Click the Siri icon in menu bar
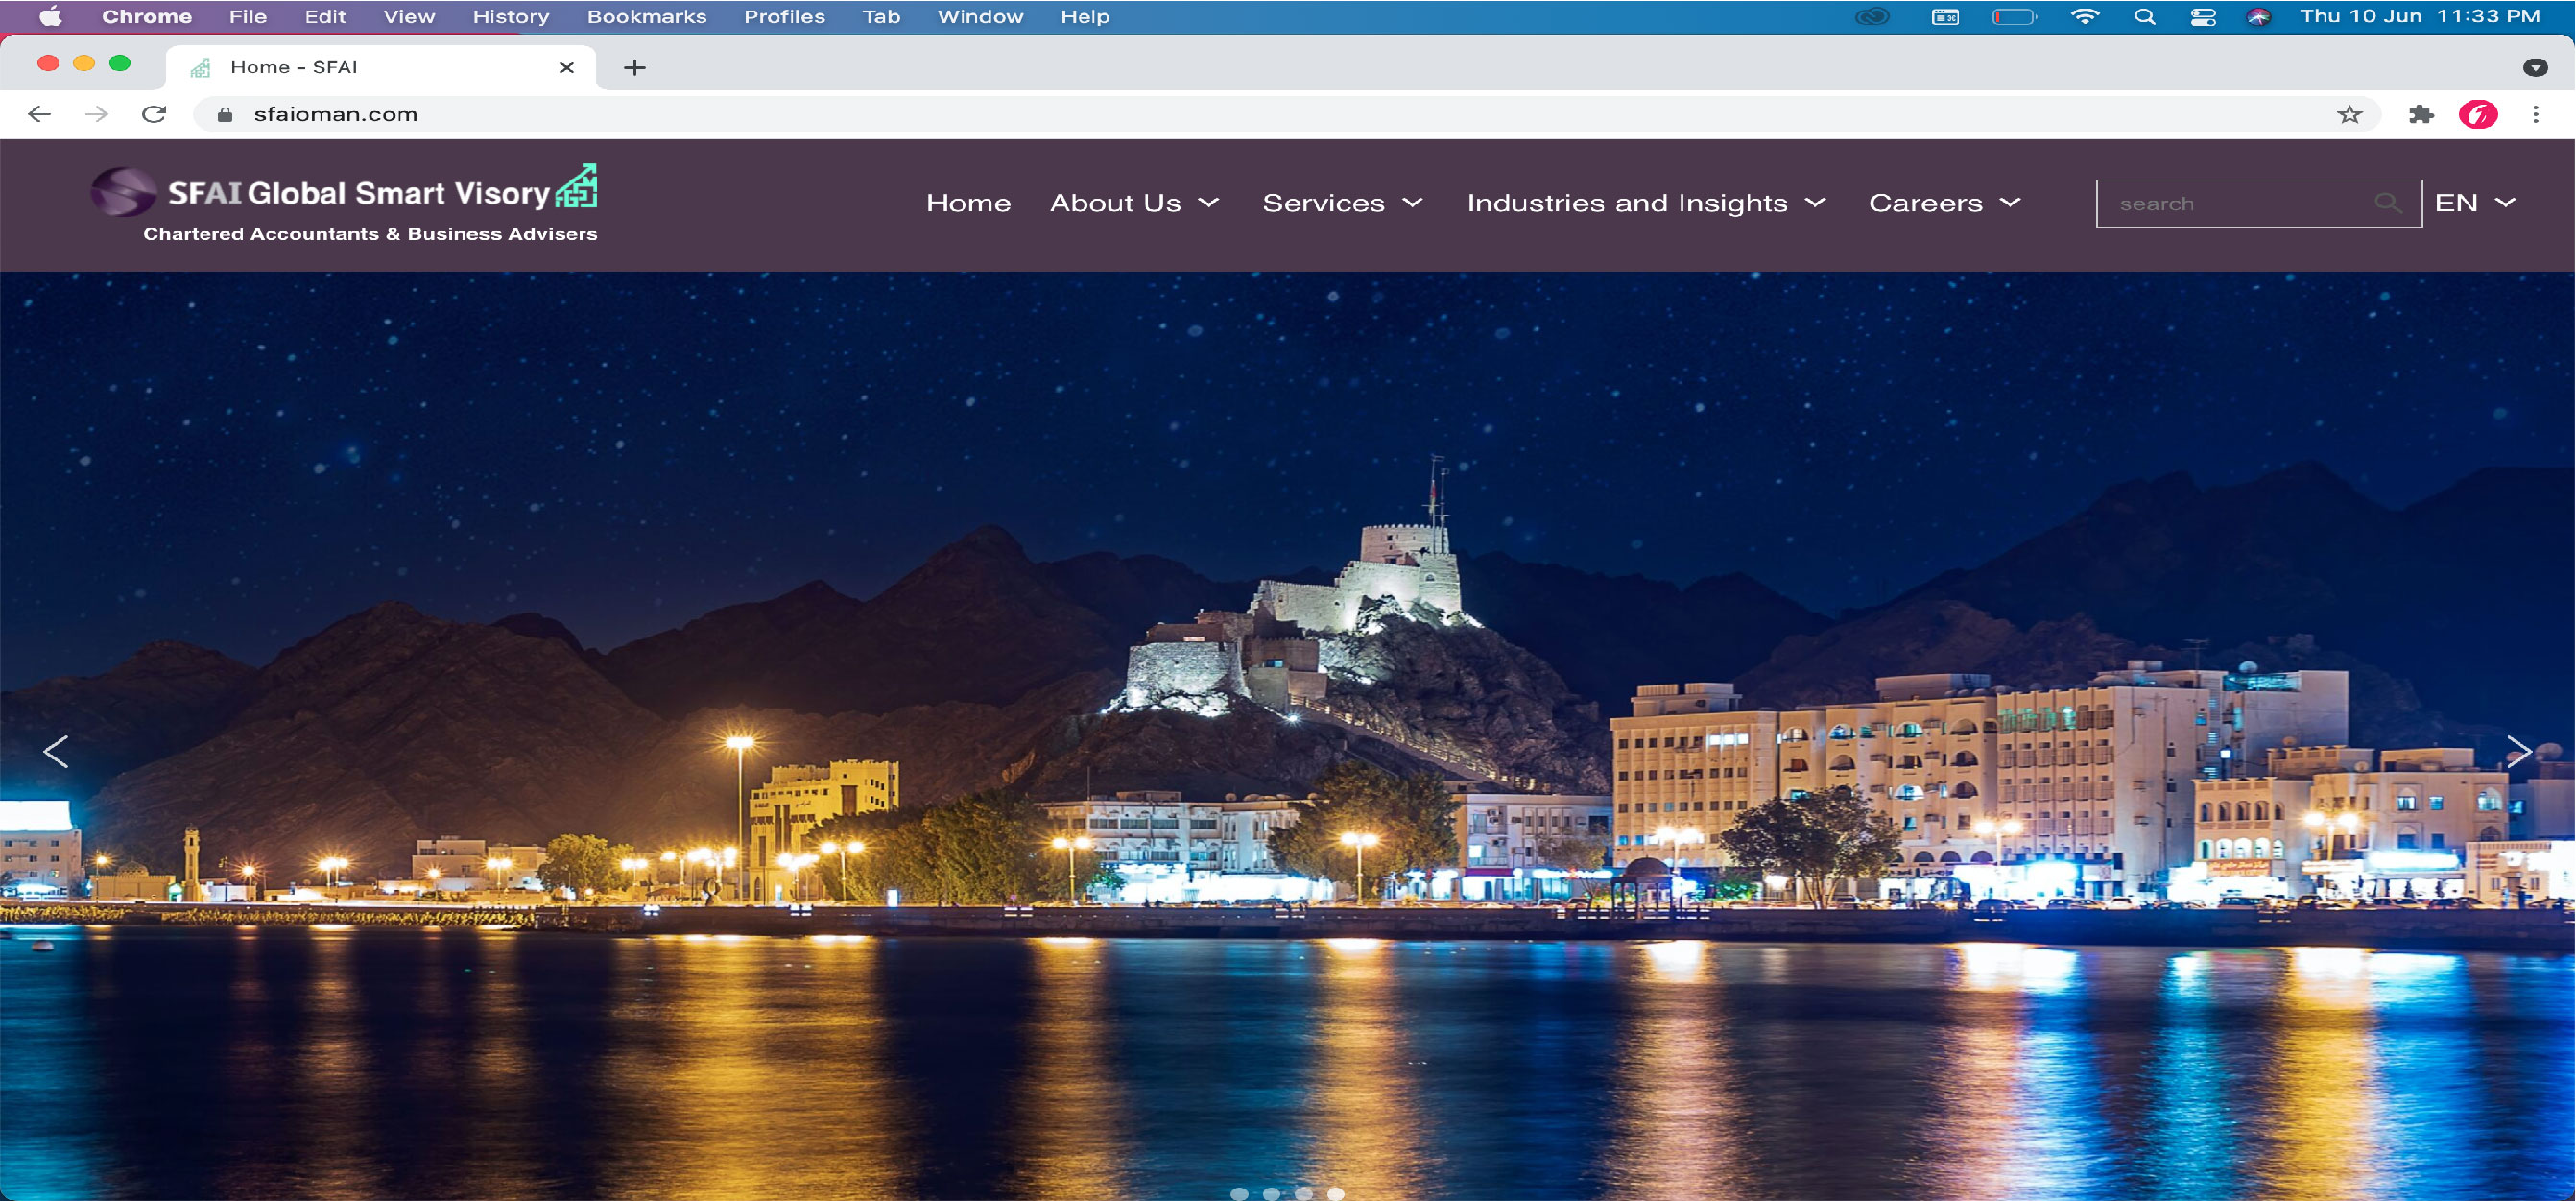 click(2258, 16)
